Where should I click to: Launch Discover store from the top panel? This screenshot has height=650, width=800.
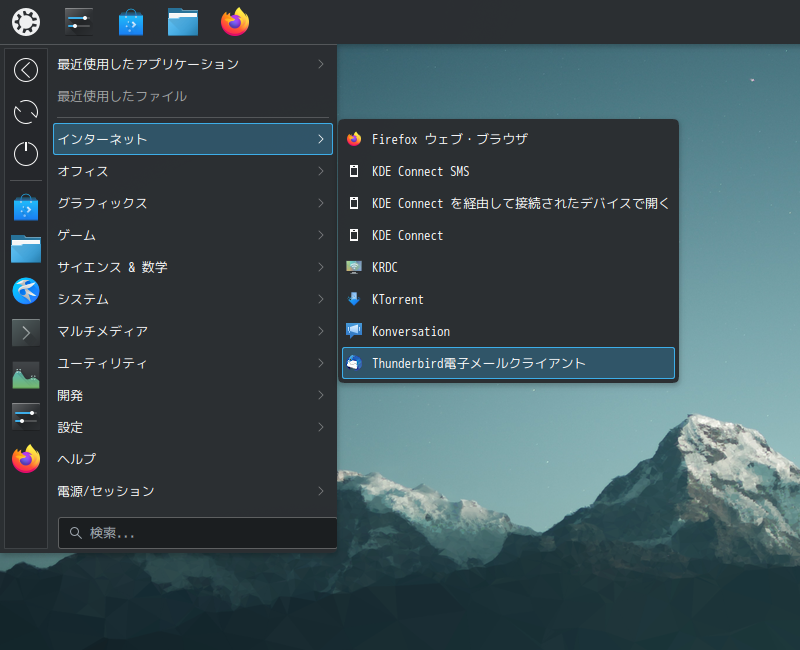point(131,22)
